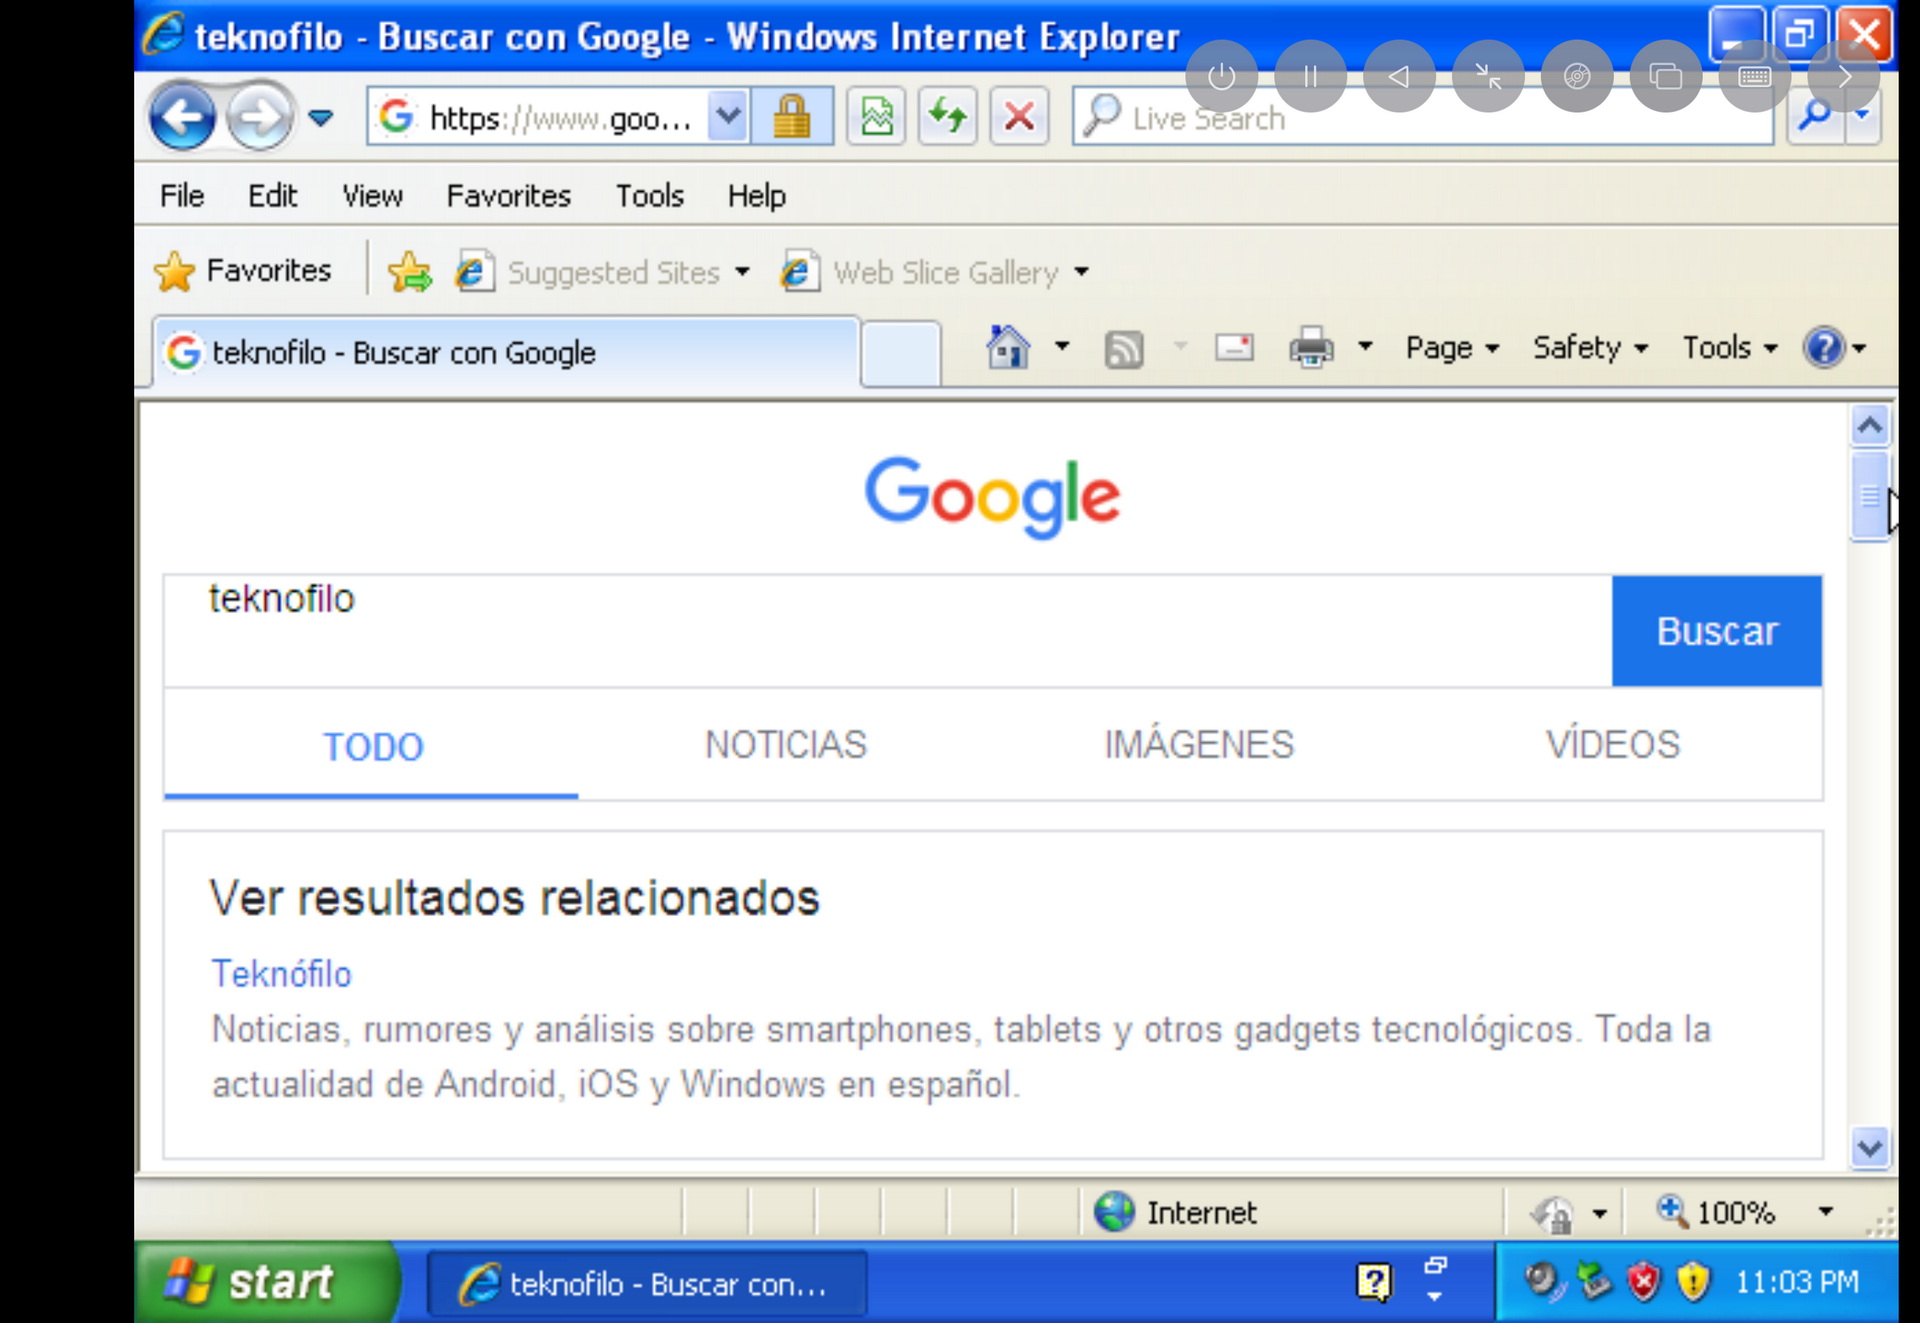Viewport: 1920px width, 1323px height.
Task: Open the recent pages dropdown arrow
Action: 320,118
